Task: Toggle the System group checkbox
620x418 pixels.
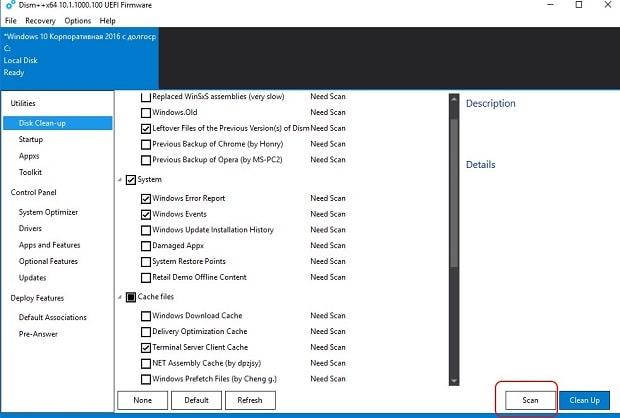Action: 131,180
